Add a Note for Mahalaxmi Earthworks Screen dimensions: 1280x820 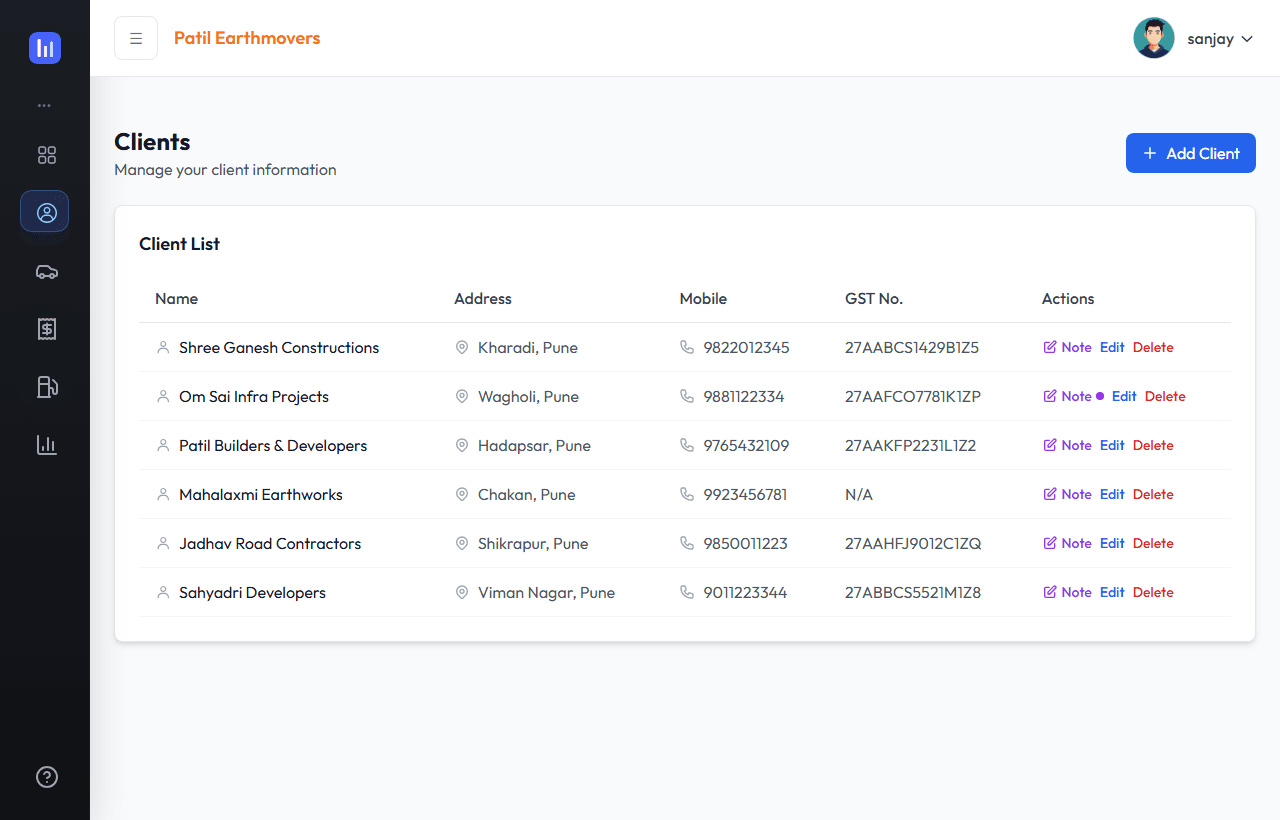1067,494
